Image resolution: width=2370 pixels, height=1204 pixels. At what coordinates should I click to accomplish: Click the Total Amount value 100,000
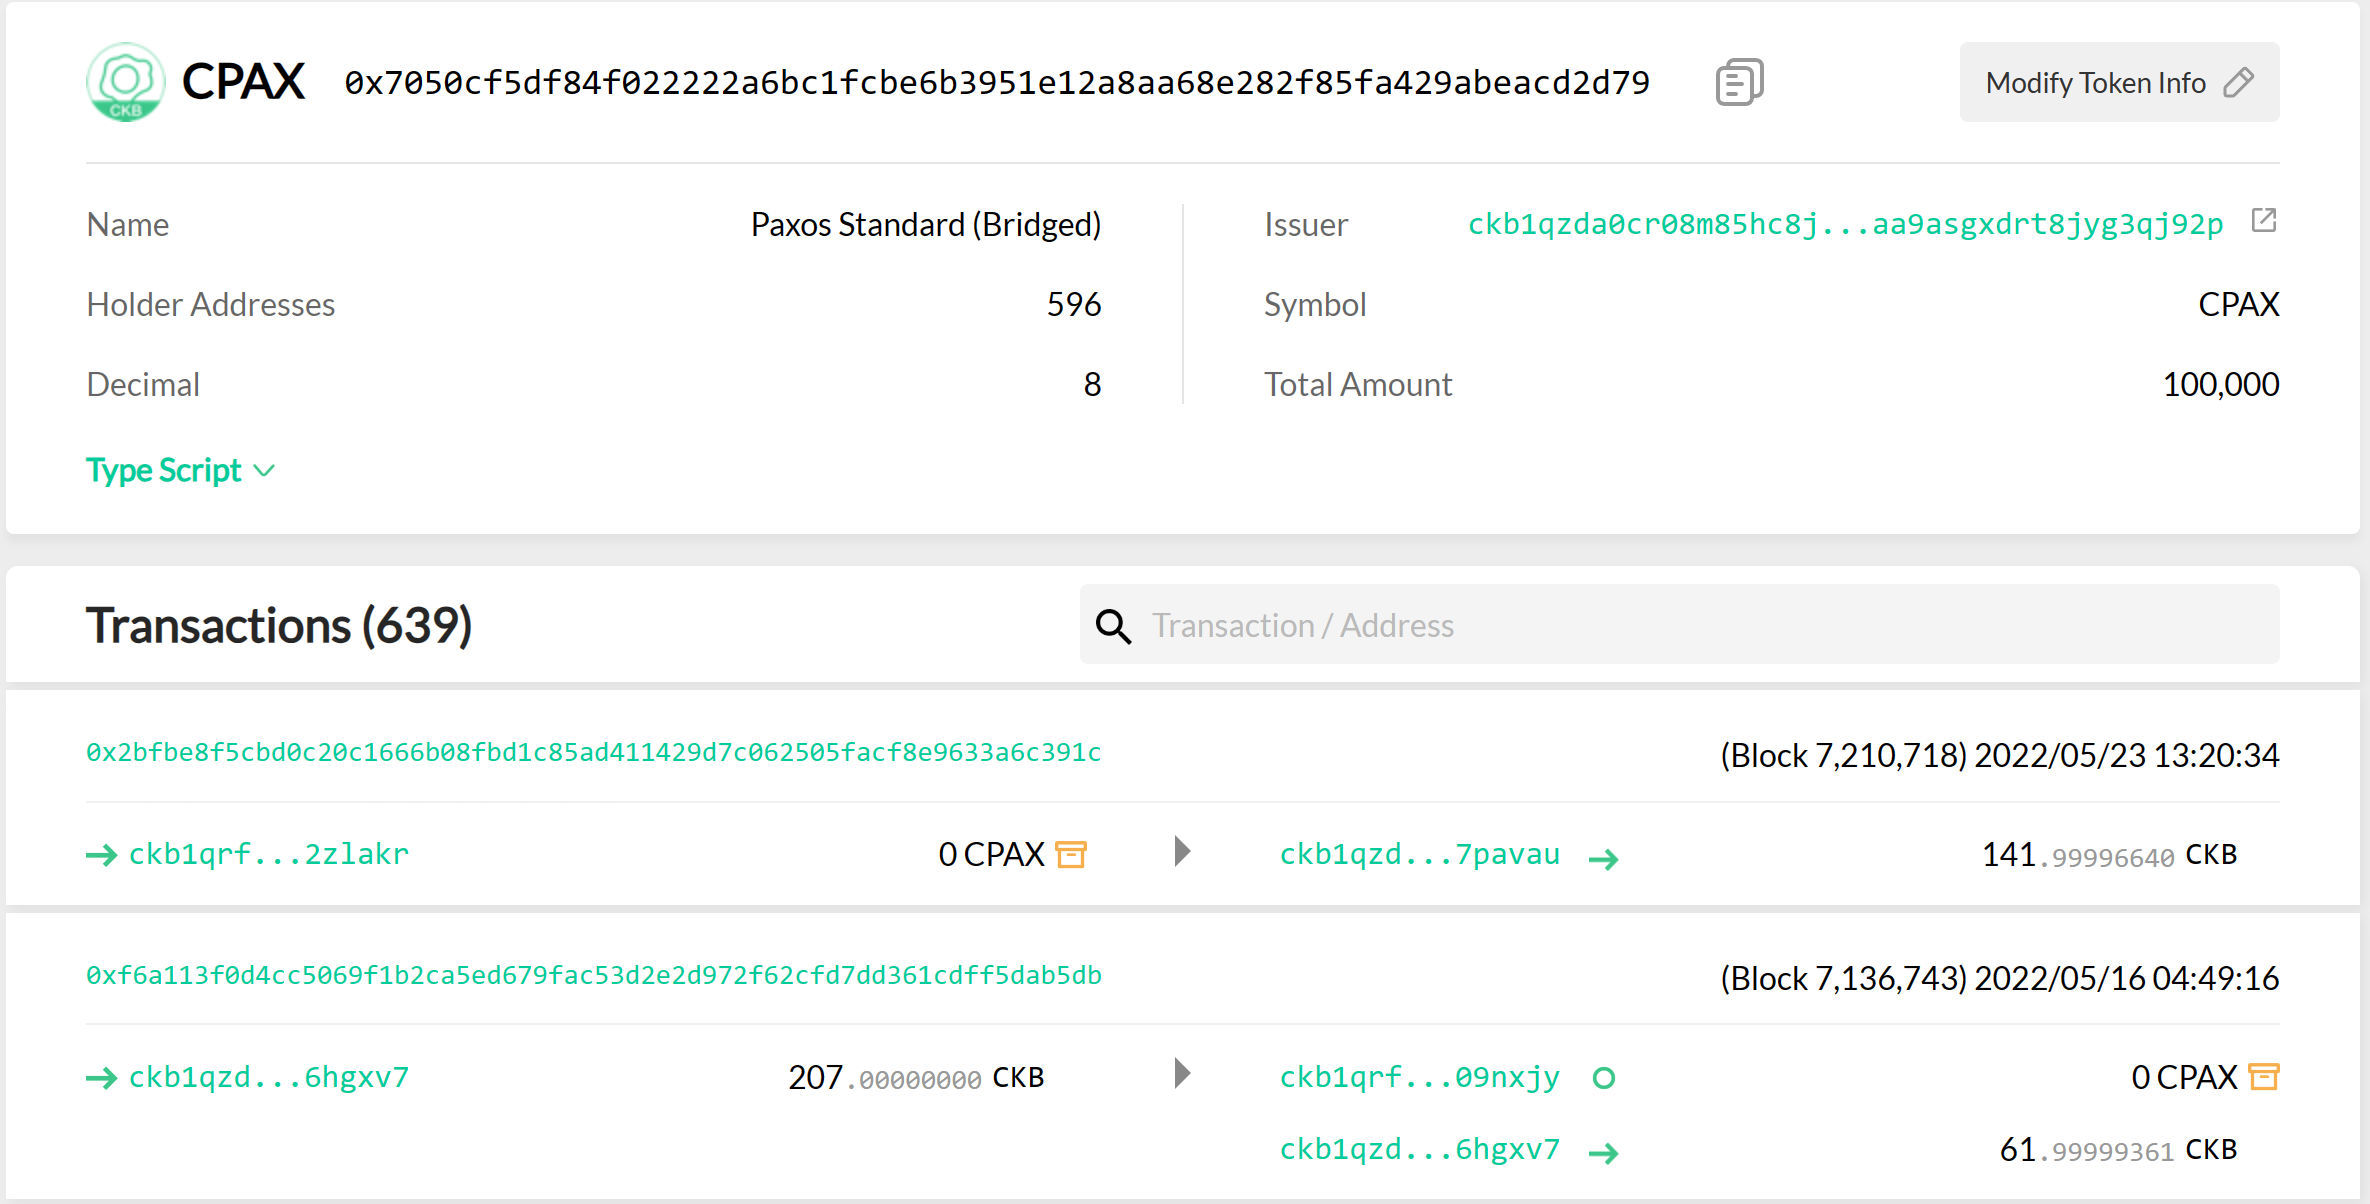(2221, 384)
